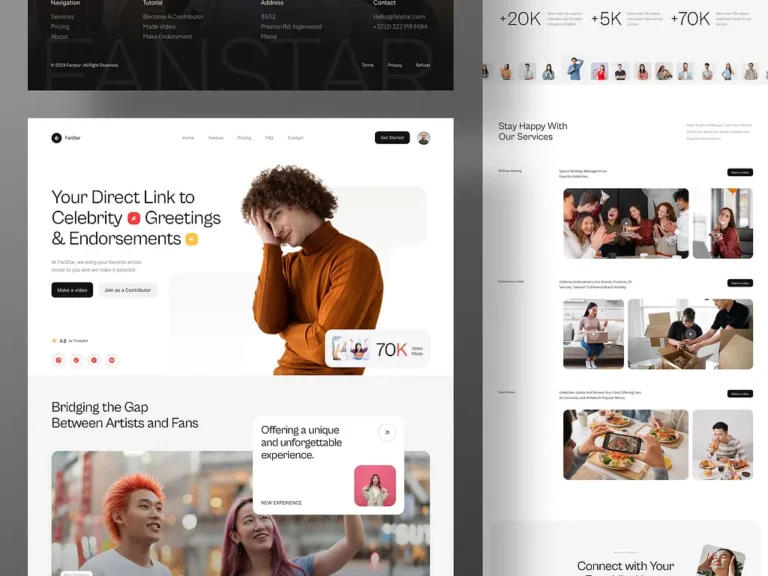The width and height of the screenshot is (768, 576).
Task: Select the pink thumbnail in New Experience card
Action: tap(375, 486)
